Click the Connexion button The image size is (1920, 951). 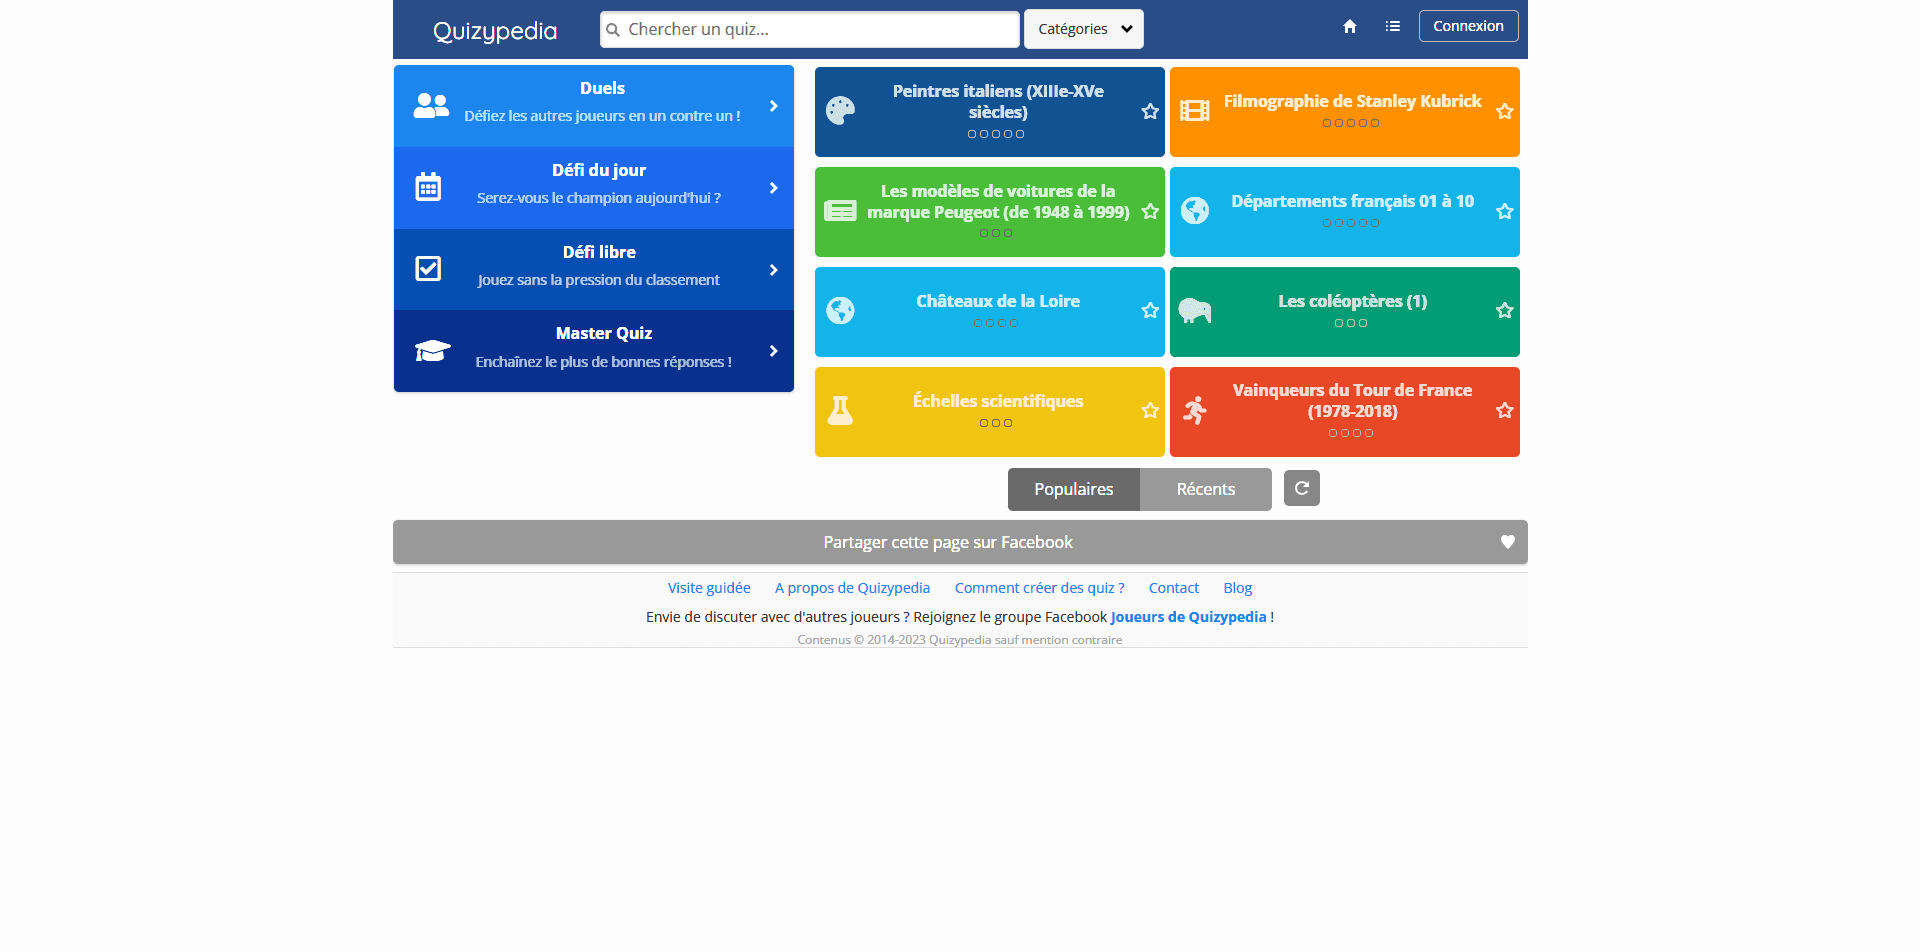pos(1467,26)
